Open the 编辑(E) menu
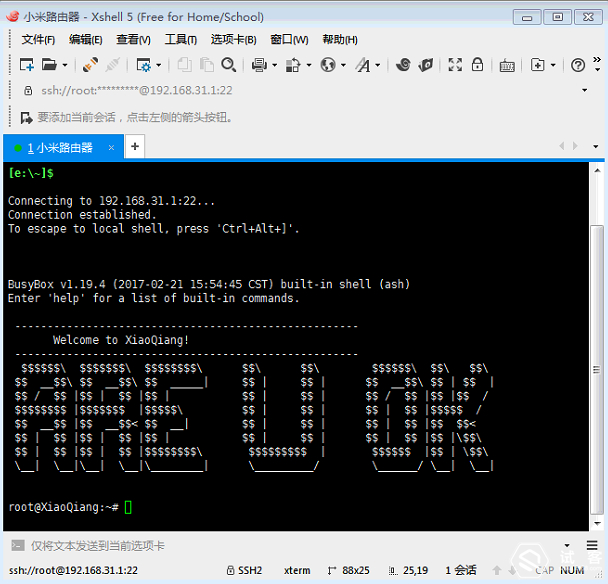The width and height of the screenshot is (608, 584). (x=86, y=39)
